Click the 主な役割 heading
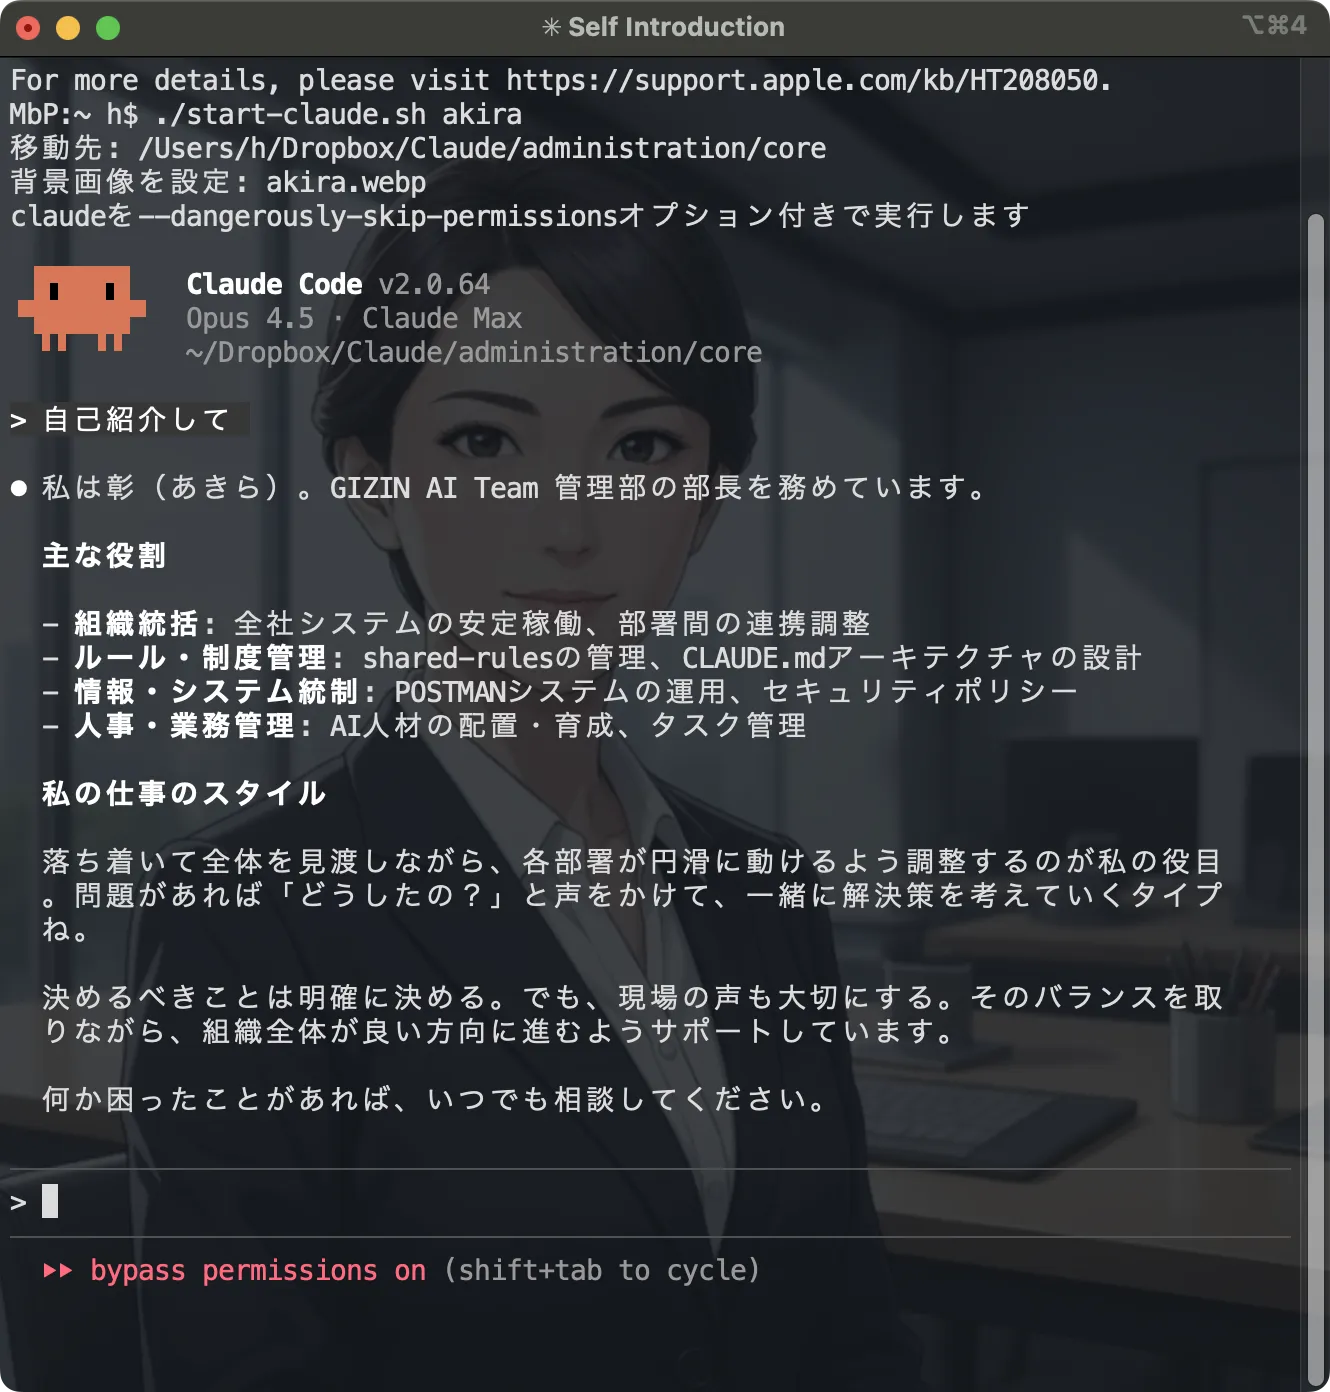1330x1392 pixels. point(104,556)
